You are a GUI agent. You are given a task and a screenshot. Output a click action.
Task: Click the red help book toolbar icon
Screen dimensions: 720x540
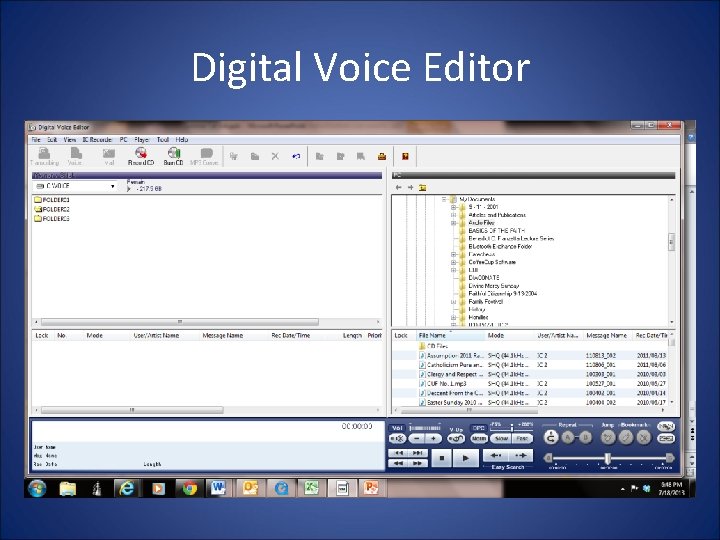point(405,157)
